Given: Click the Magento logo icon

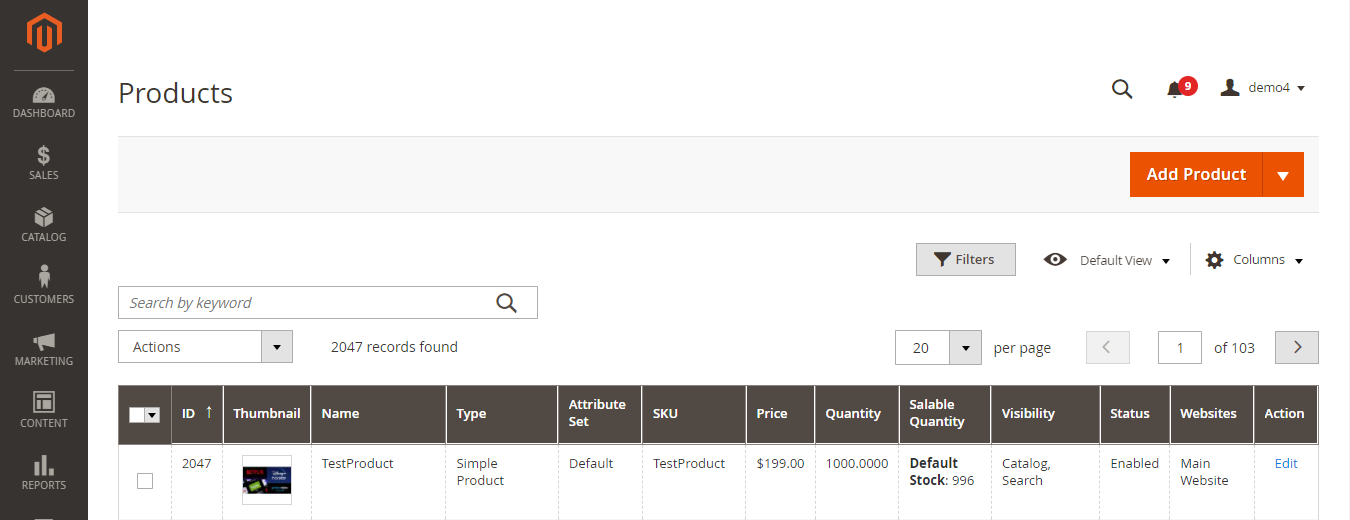Looking at the screenshot, I should (x=44, y=33).
